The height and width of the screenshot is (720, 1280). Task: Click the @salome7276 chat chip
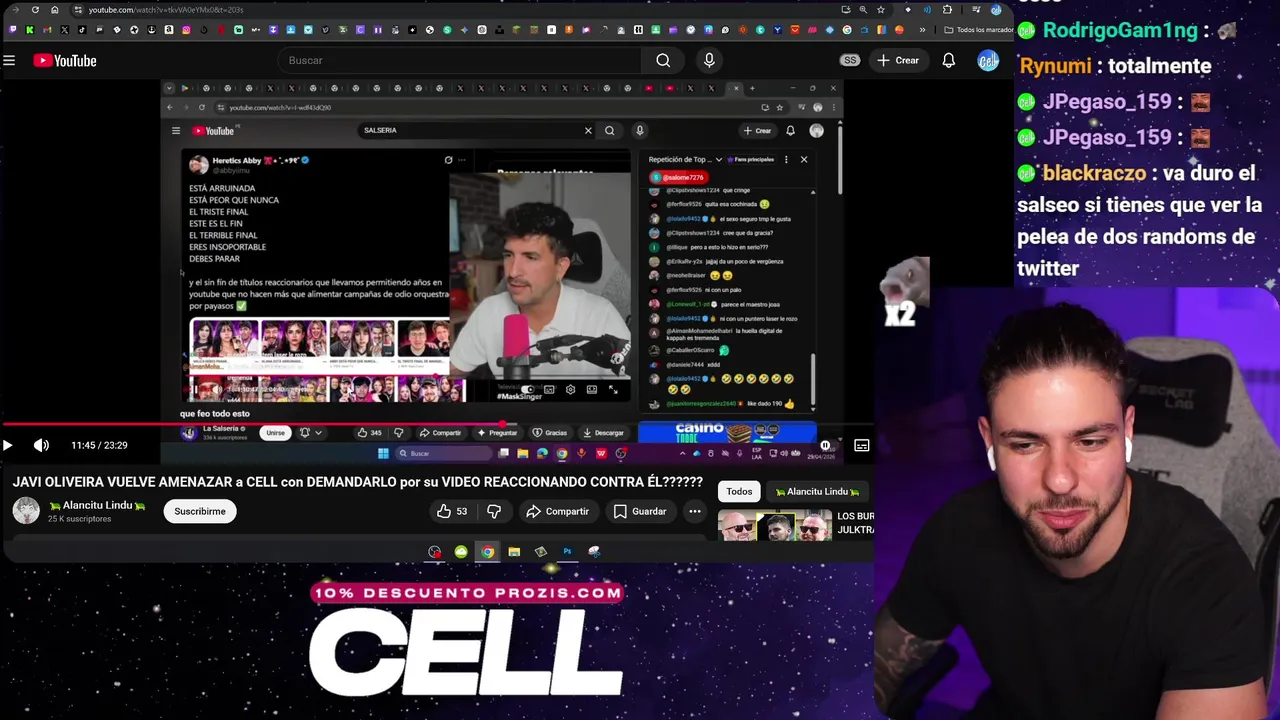677,178
